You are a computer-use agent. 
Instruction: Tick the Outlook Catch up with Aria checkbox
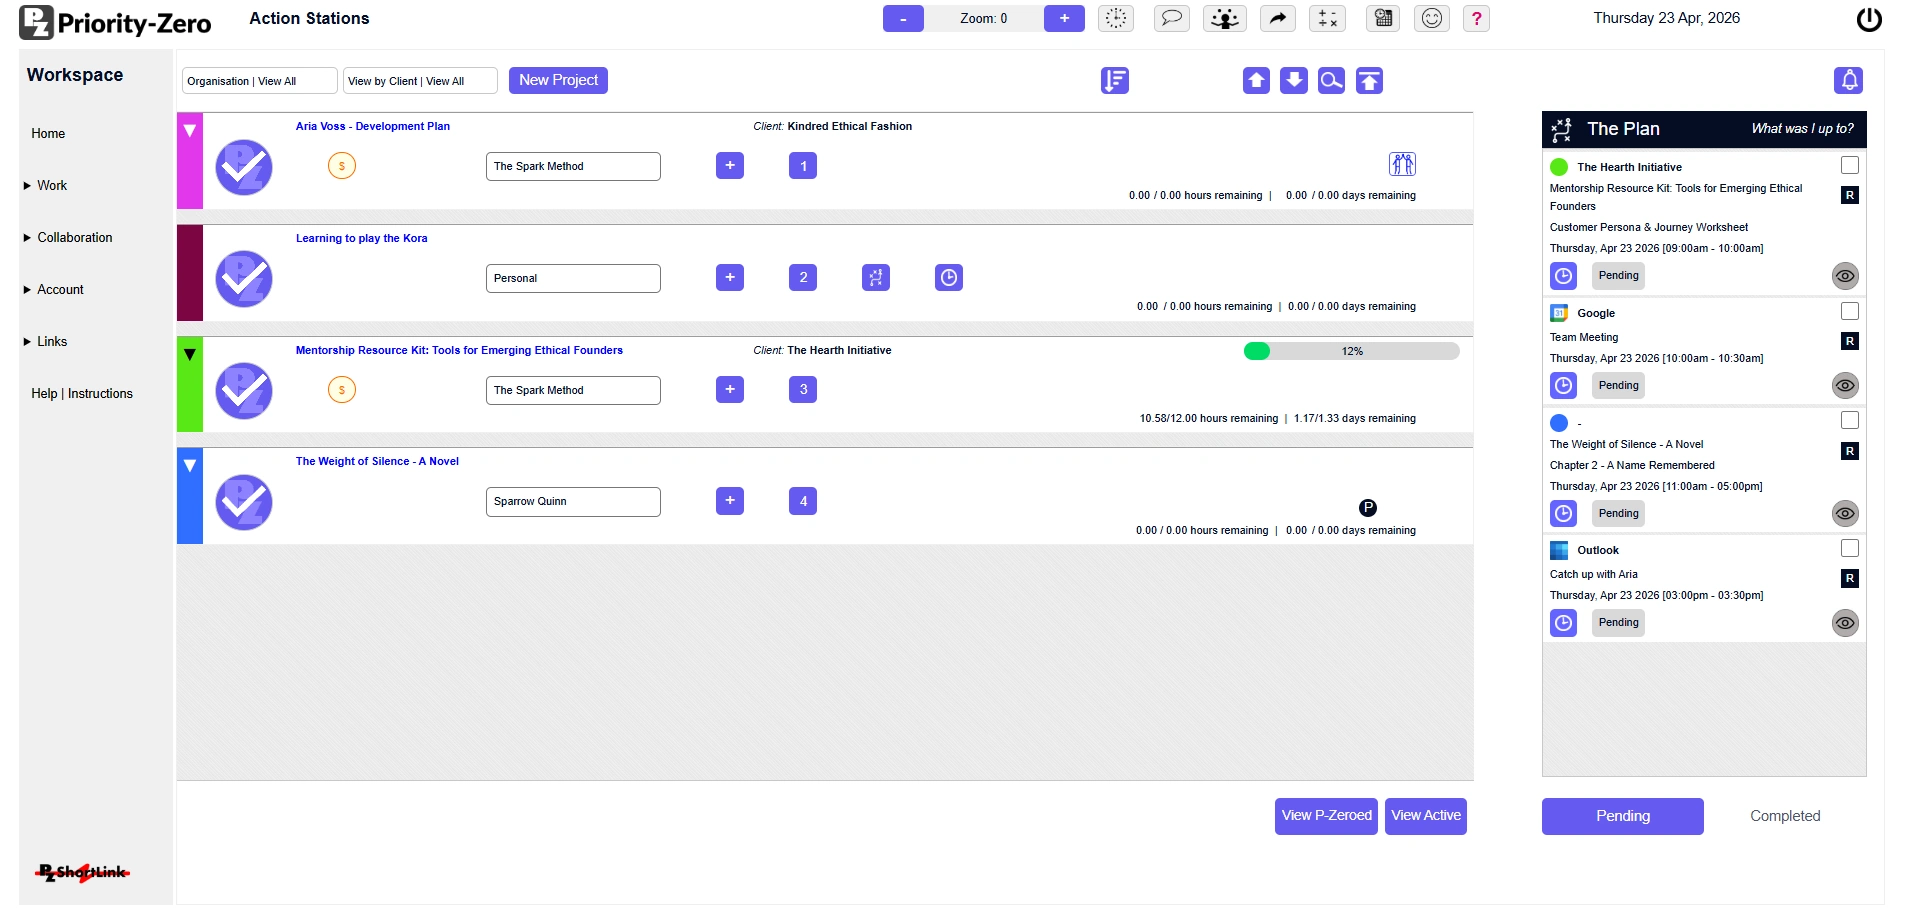coord(1850,548)
